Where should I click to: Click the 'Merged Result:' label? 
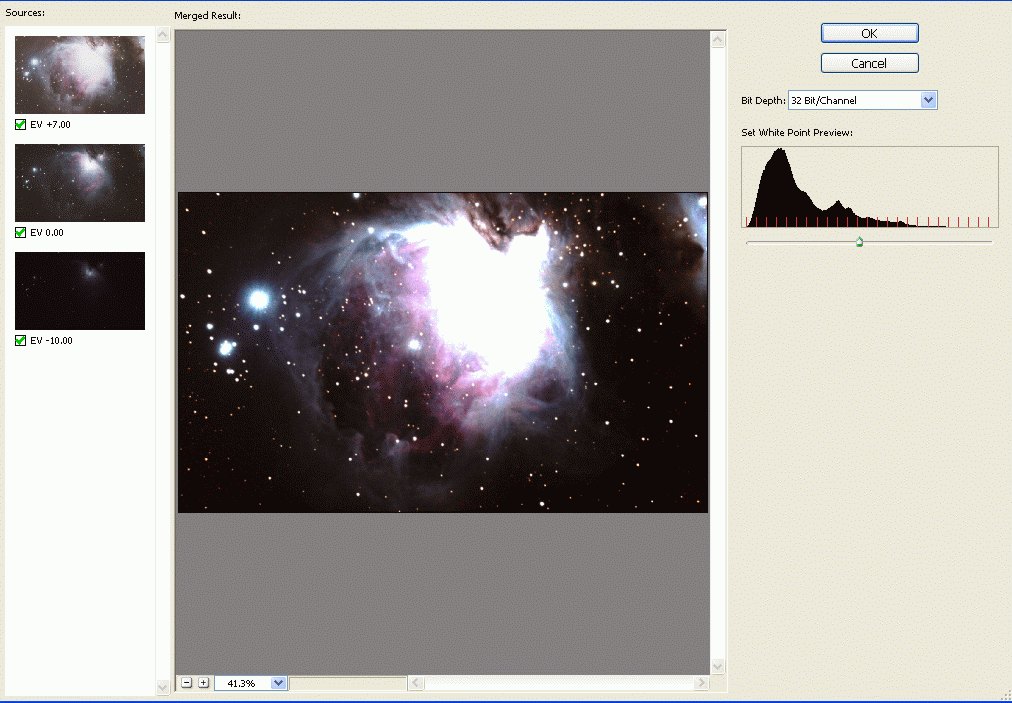(207, 15)
